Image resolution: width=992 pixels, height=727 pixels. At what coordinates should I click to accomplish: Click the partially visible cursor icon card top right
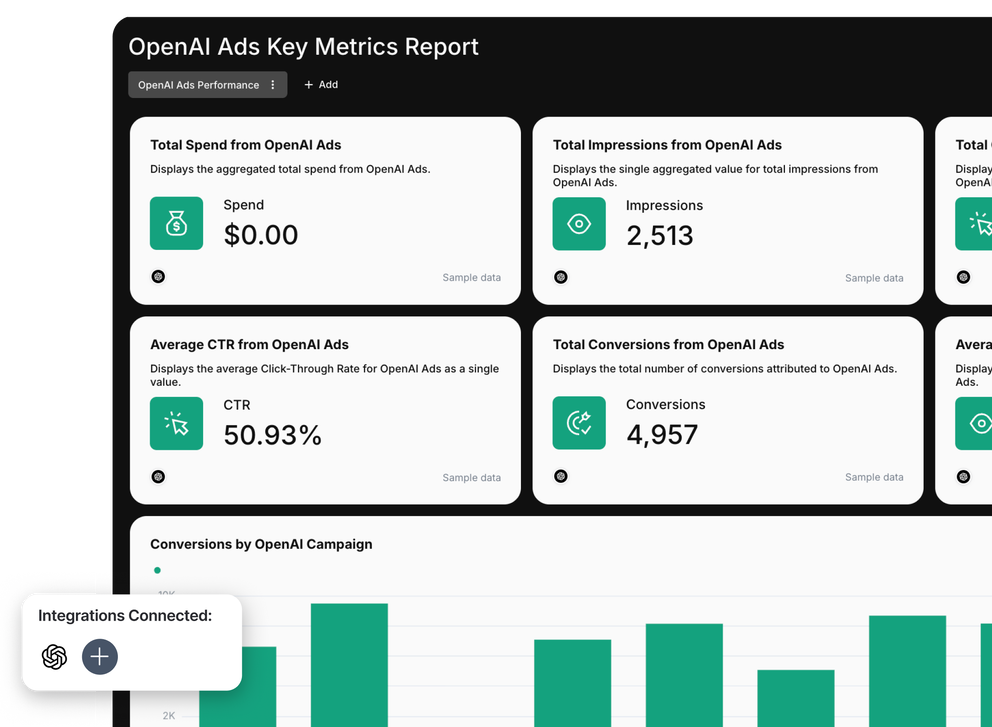[x=974, y=224]
